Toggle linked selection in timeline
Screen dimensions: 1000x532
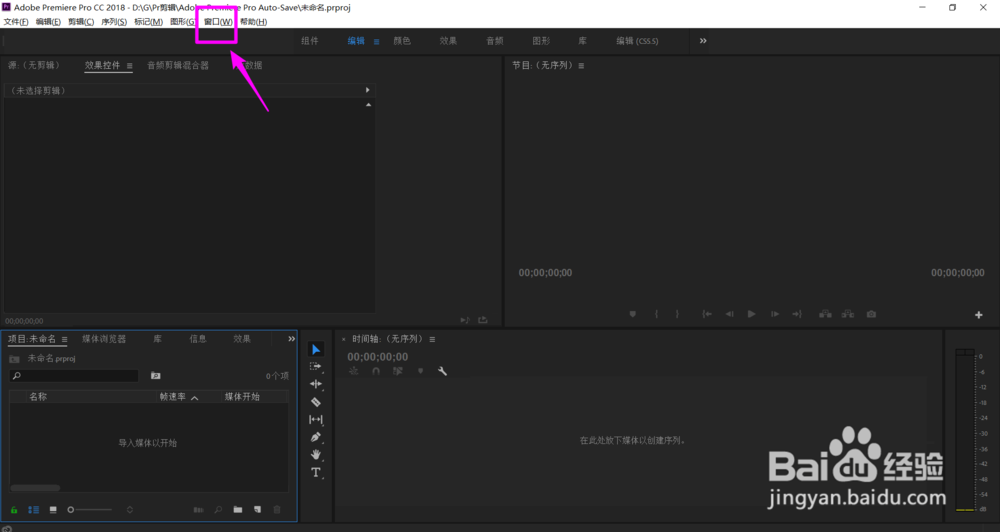[x=398, y=371]
